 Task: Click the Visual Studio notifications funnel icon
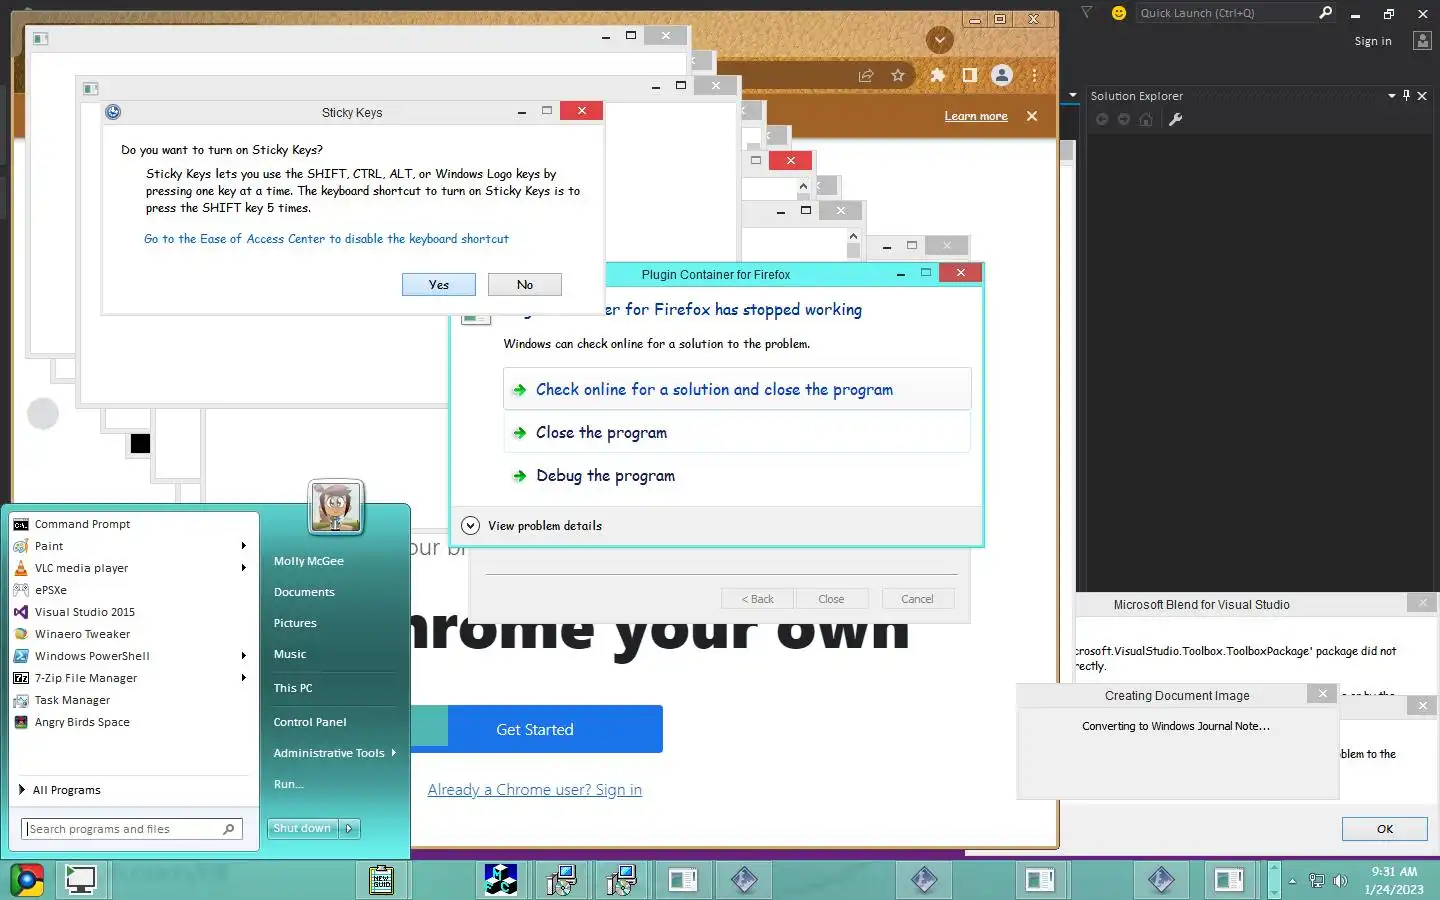pyautogui.click(x=1086, y=12)
